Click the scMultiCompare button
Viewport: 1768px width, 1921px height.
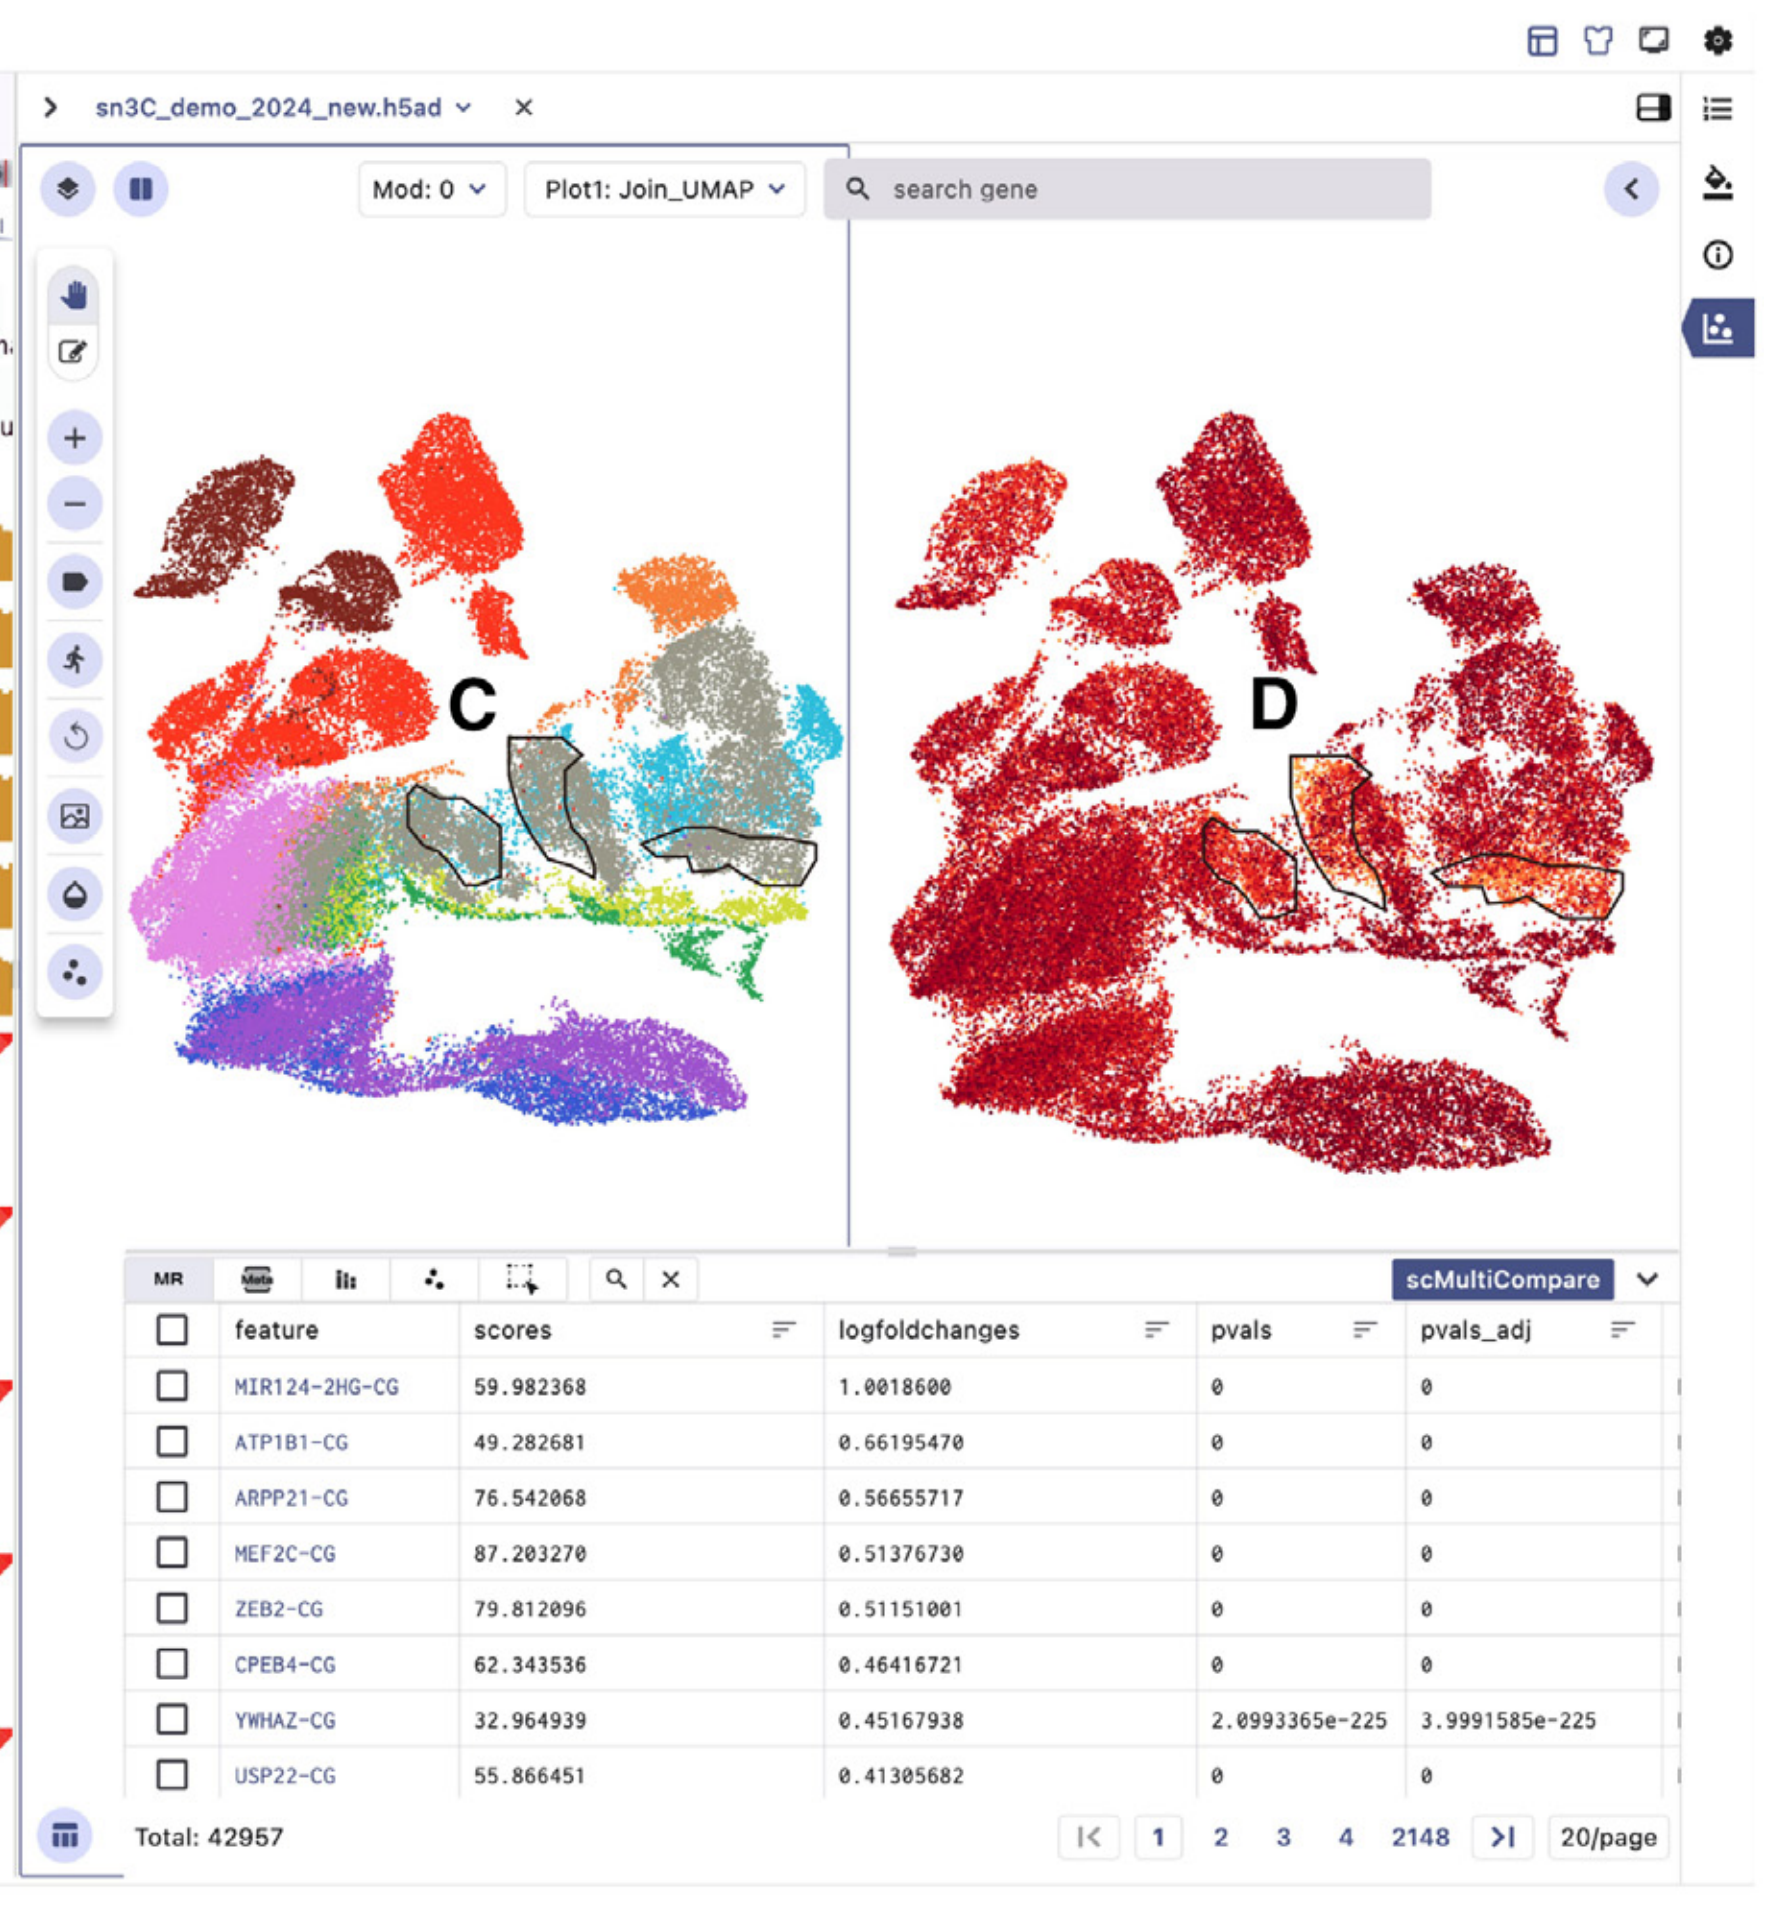click(x=1501, y=1280)
